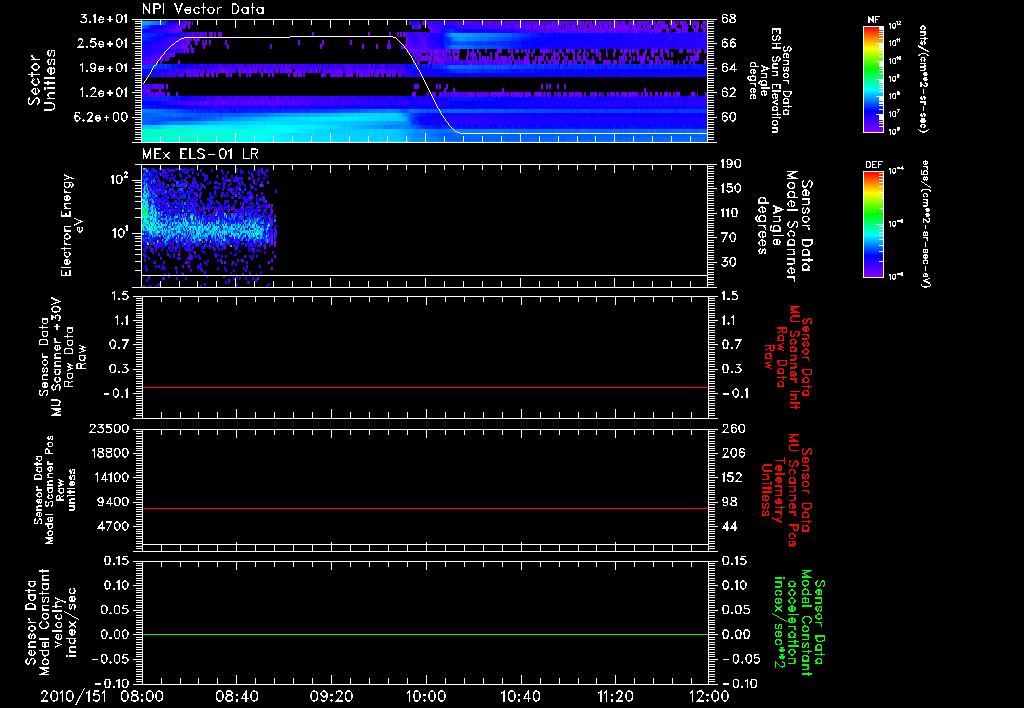This screenshot has width=1024, height=708.
Task: Click the 08:40 time axis label
Action: tap(236, 696)
